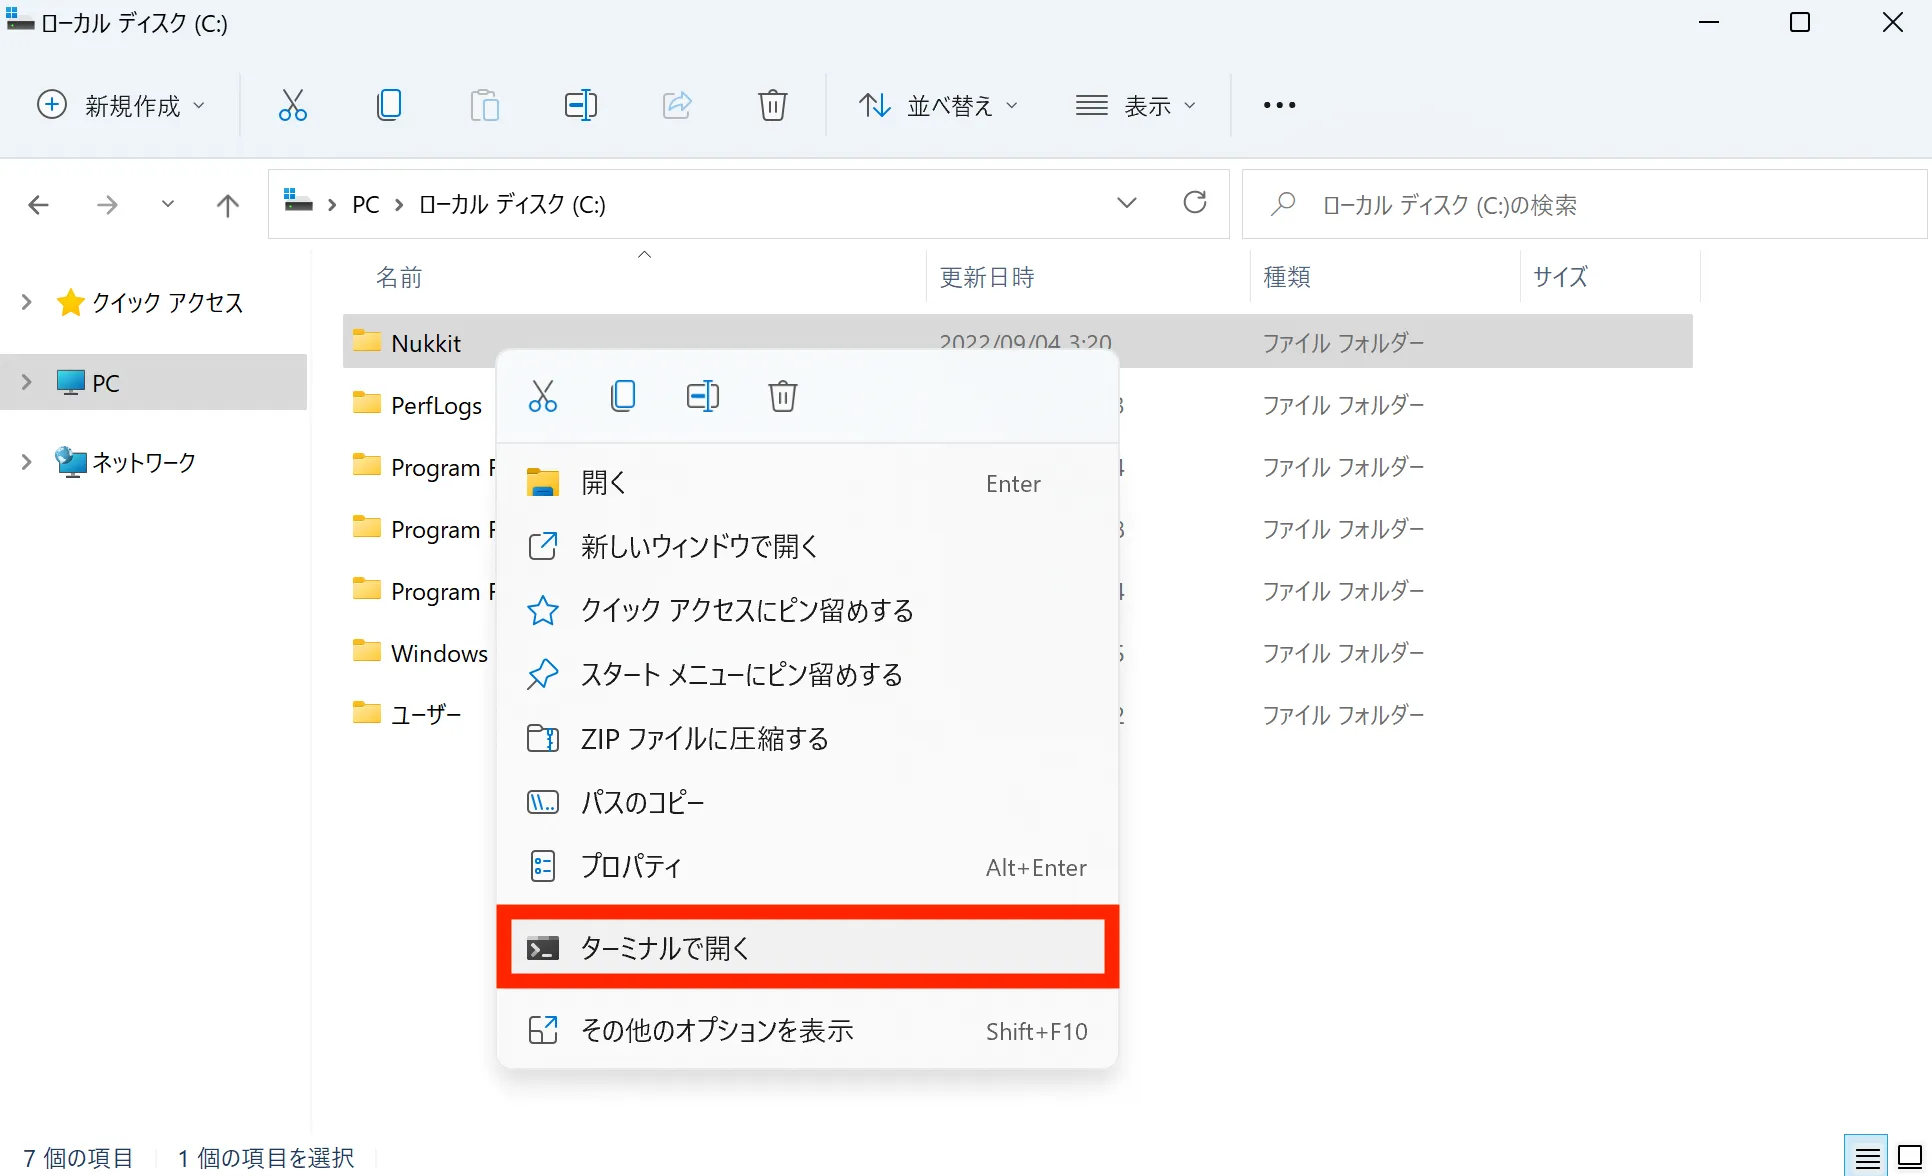
Task: Switch to the details view icon in the status bar
Action: 1867,1158
